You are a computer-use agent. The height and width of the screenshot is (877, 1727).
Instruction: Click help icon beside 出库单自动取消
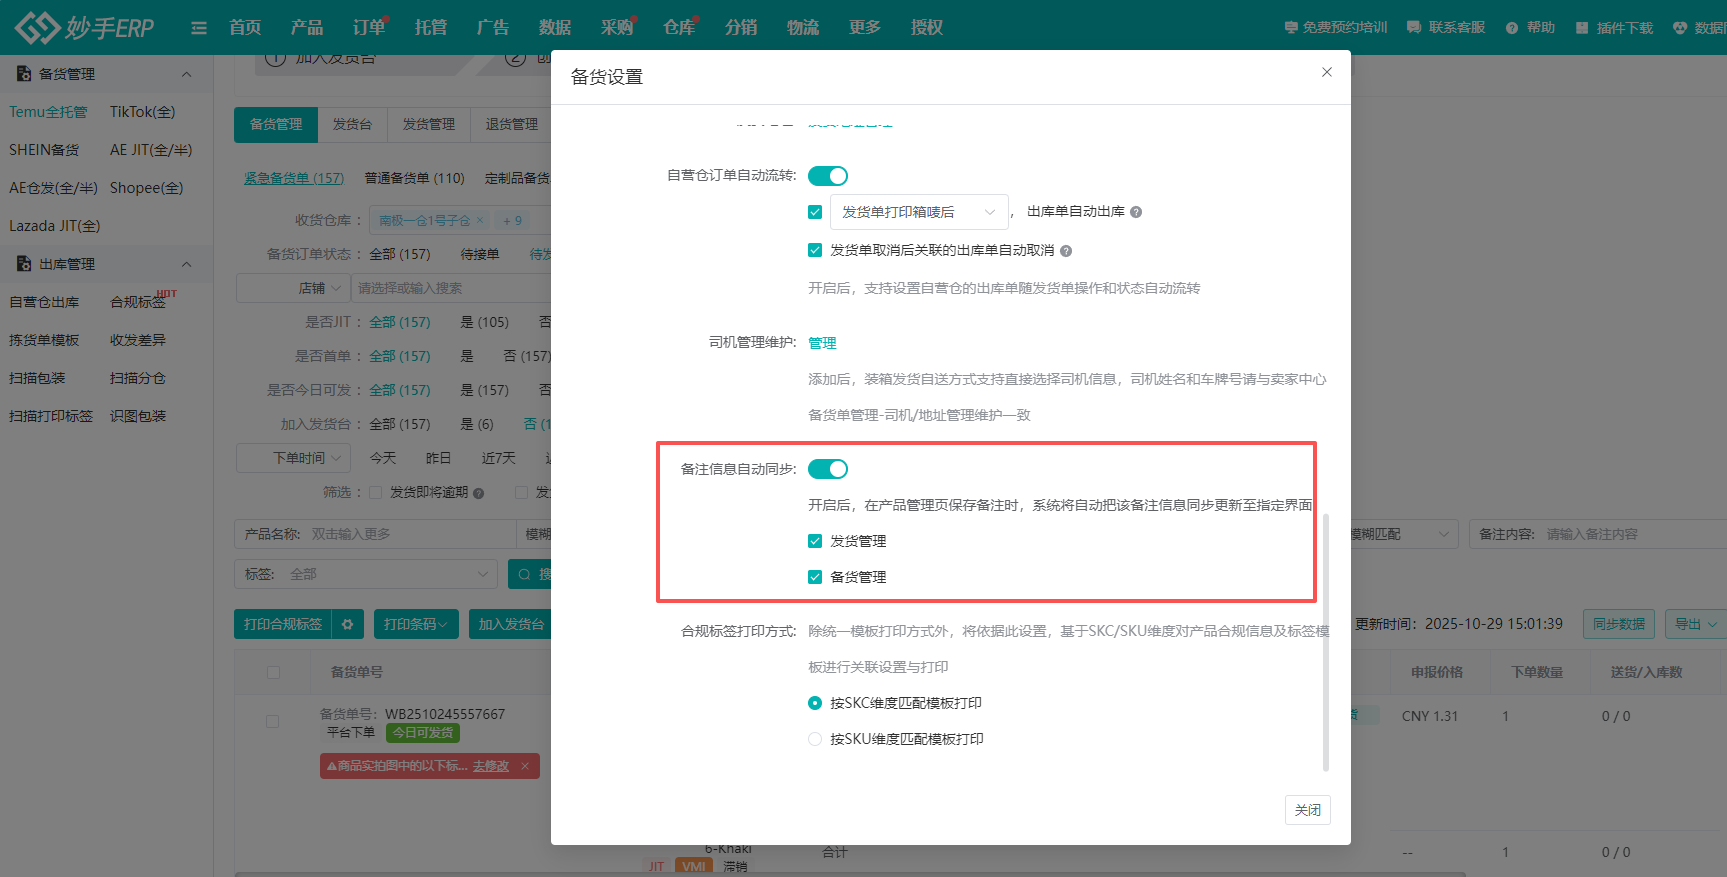pyautogui.click(x=1066, y=251)
